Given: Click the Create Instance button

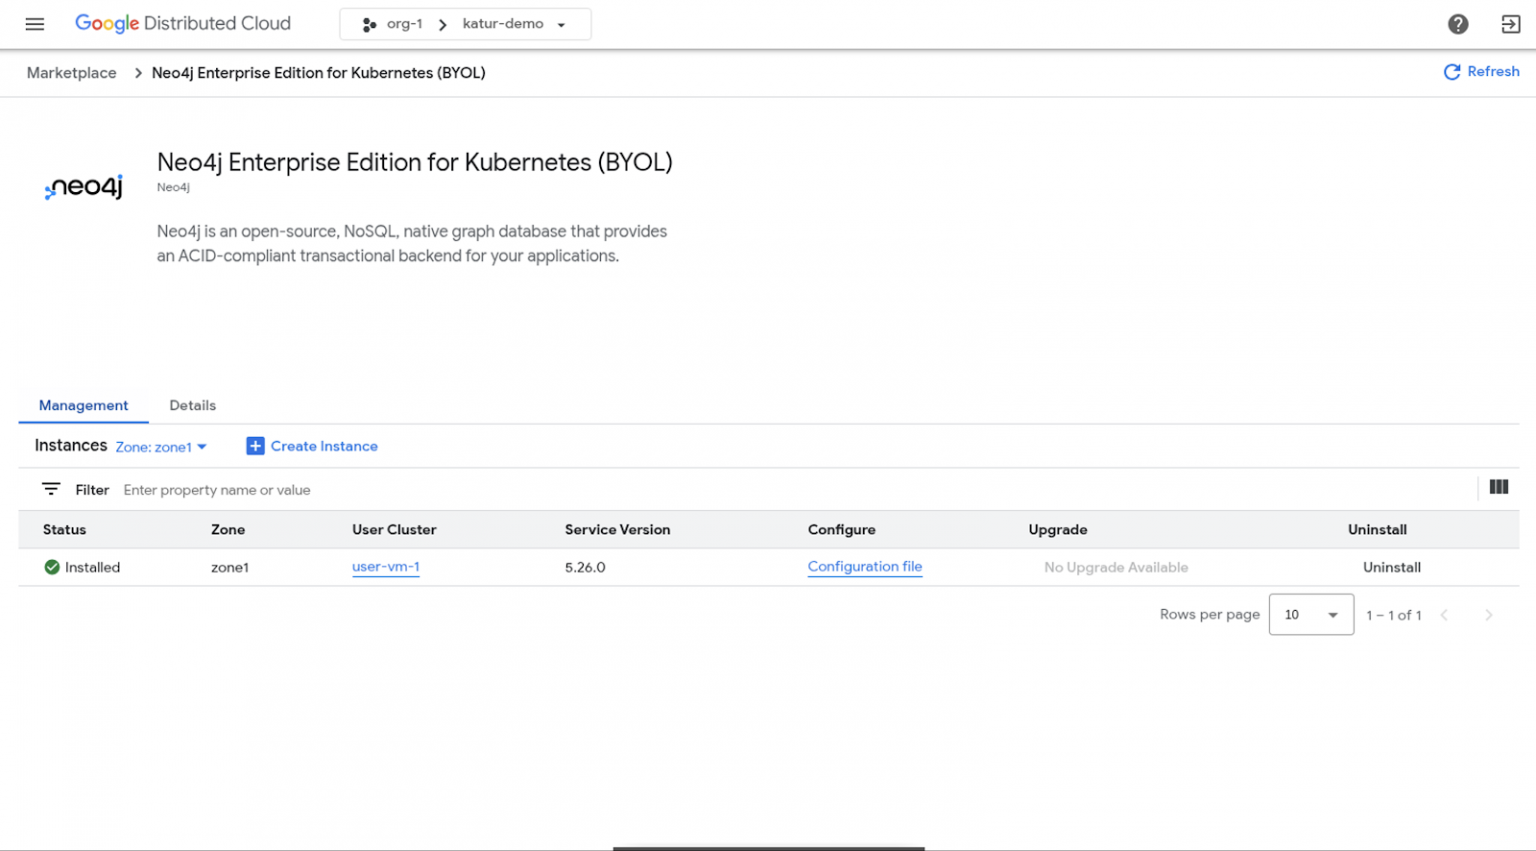Looking at the screenshot, I should (312, 446).
